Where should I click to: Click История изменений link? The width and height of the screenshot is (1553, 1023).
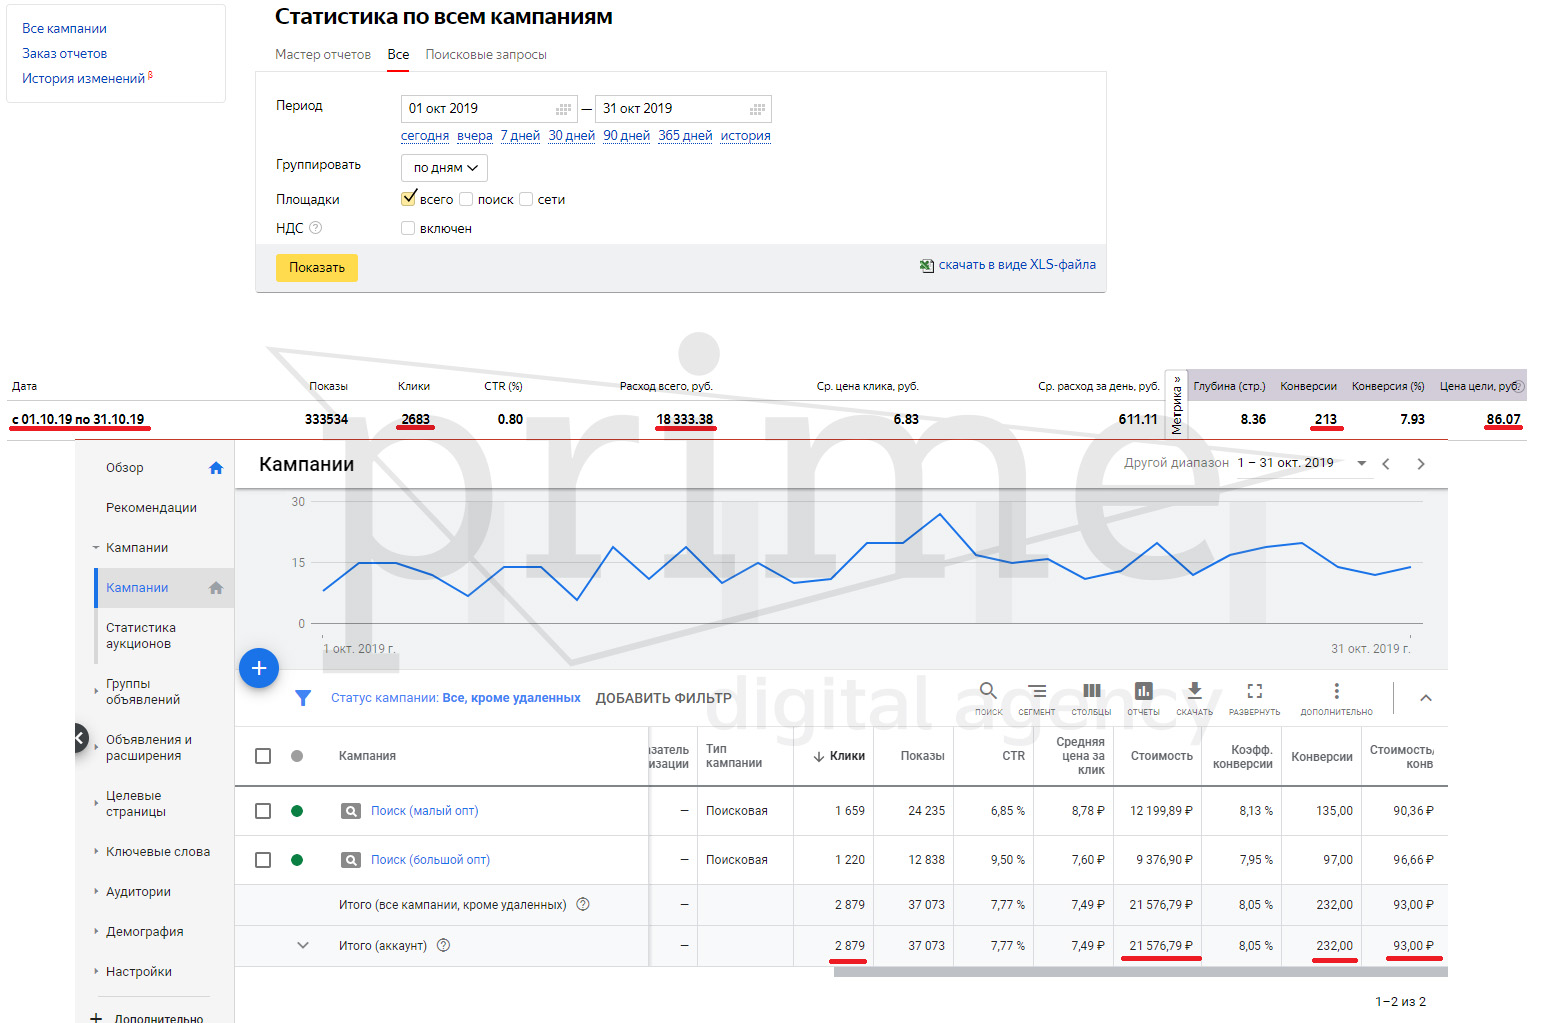pos(84,79)
